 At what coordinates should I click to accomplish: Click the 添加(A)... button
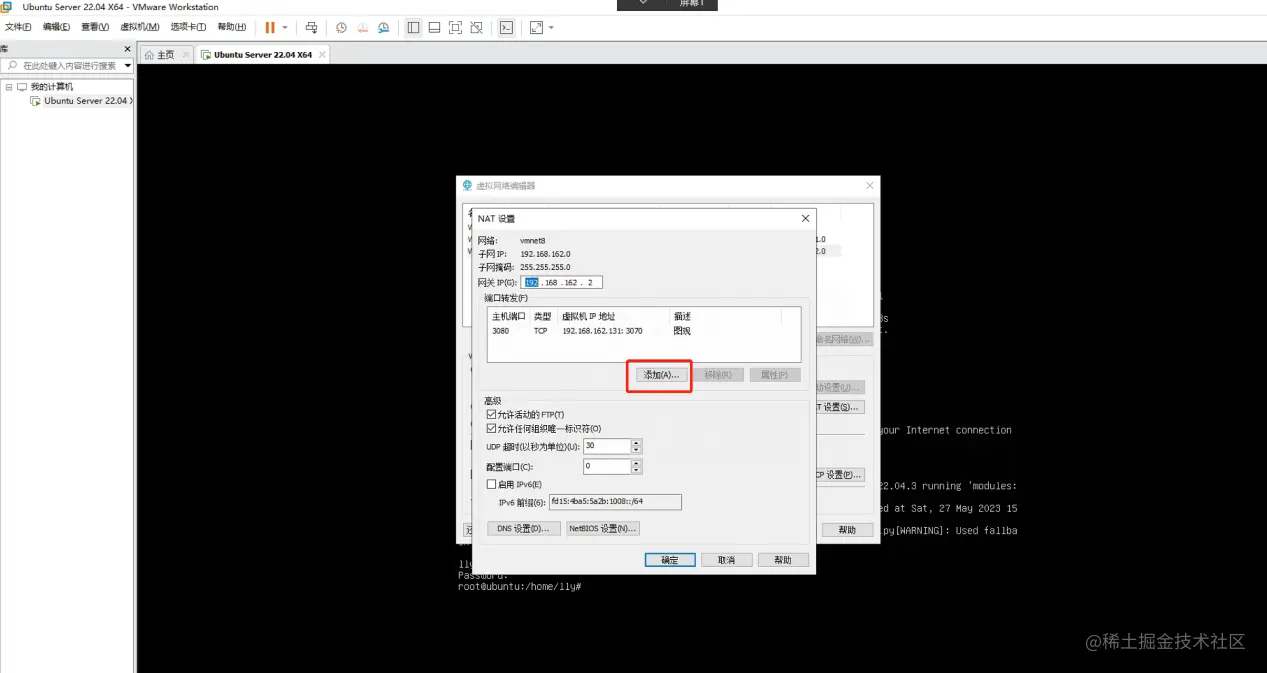(x=661, y=375)
